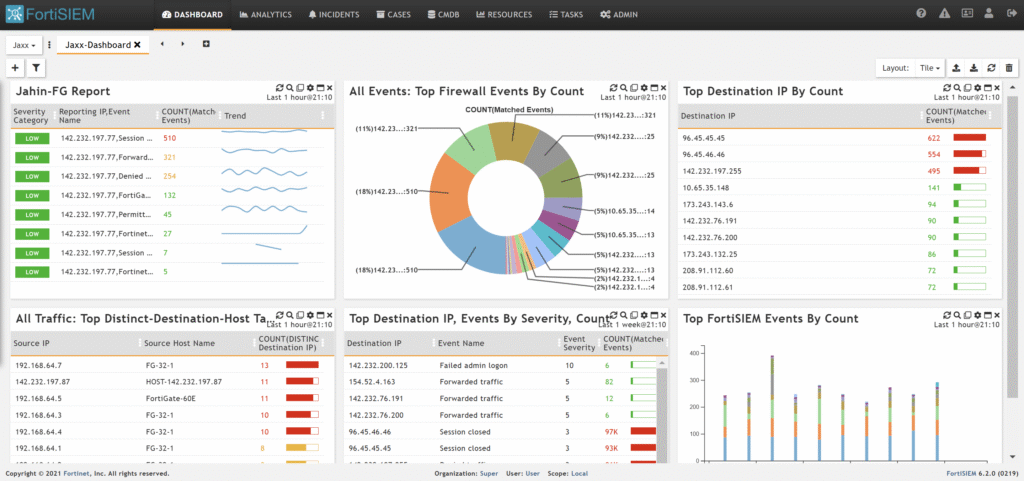The height and width of the screenshot is (481, 1024).
Task: Refresh the Jahin-FG Report widget
Action: (279, 89)
